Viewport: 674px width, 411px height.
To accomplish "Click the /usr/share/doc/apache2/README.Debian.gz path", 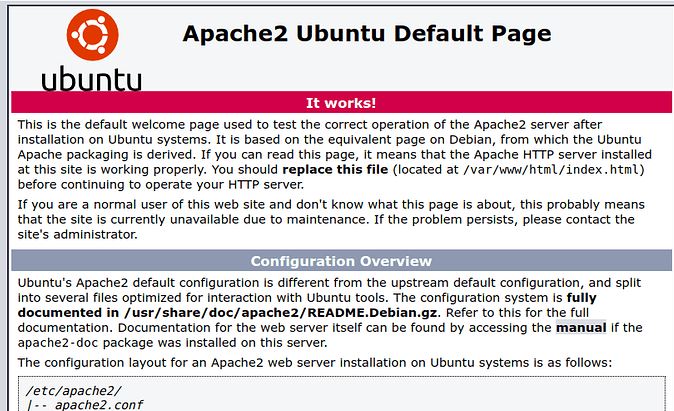I will point(280,313).
